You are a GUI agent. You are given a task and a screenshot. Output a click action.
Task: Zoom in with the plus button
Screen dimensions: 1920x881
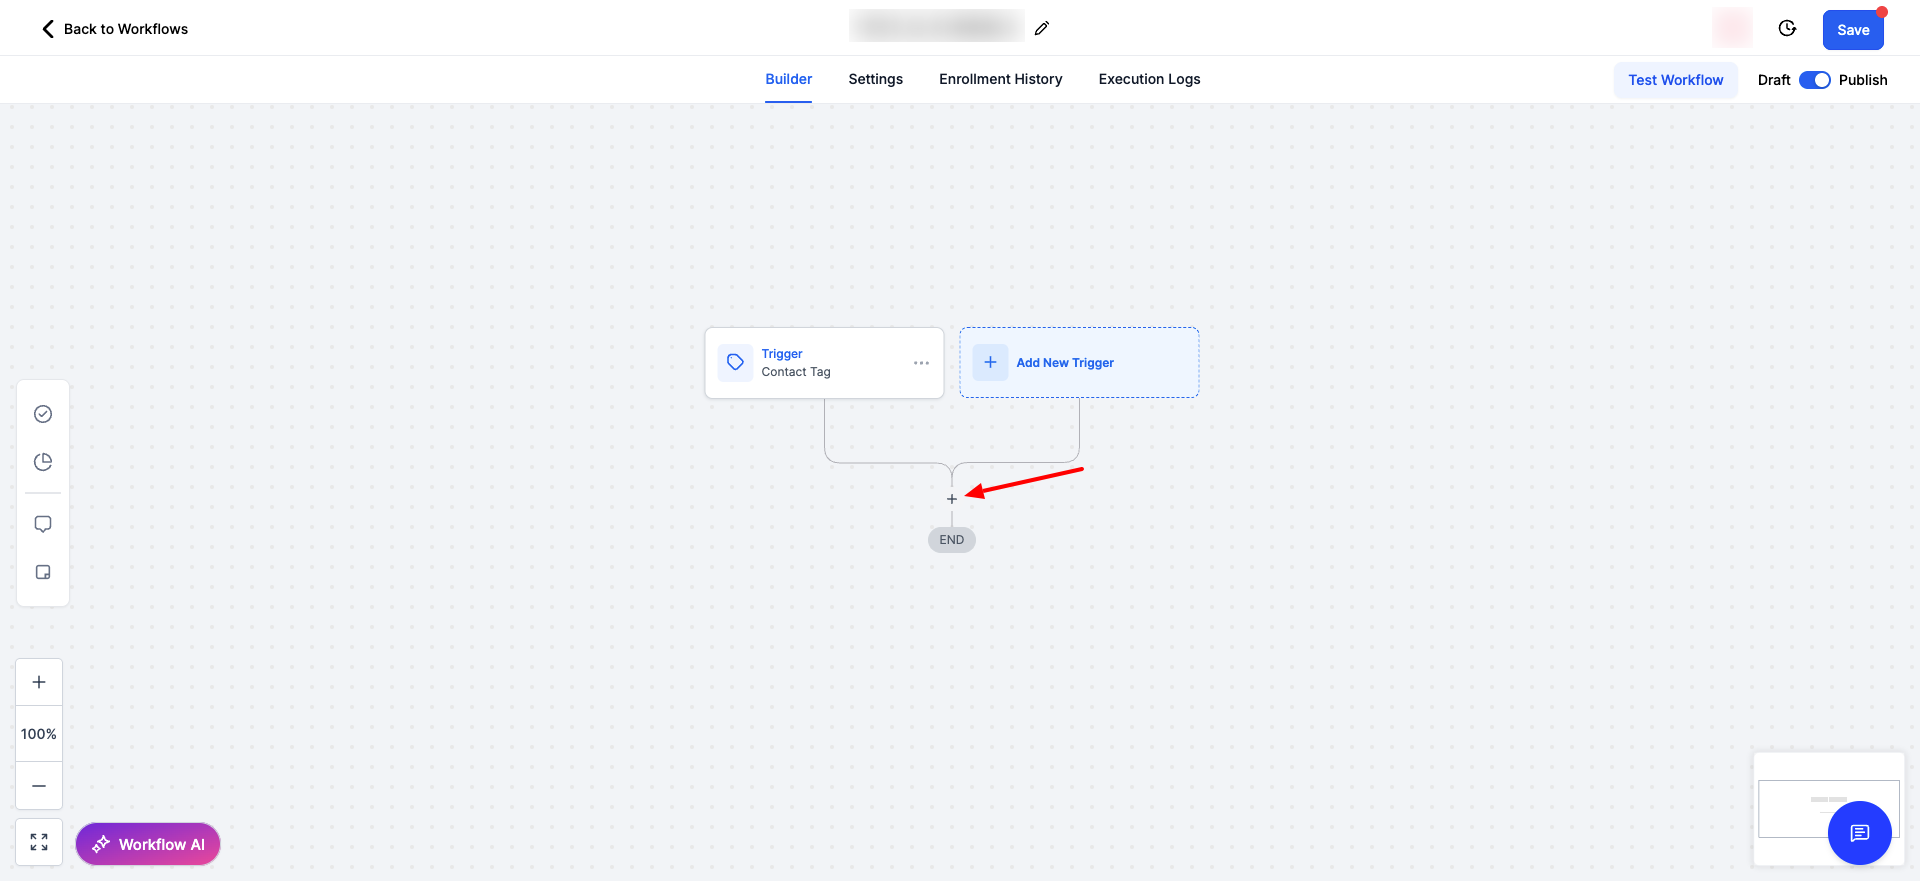click(x=39, y=682)
